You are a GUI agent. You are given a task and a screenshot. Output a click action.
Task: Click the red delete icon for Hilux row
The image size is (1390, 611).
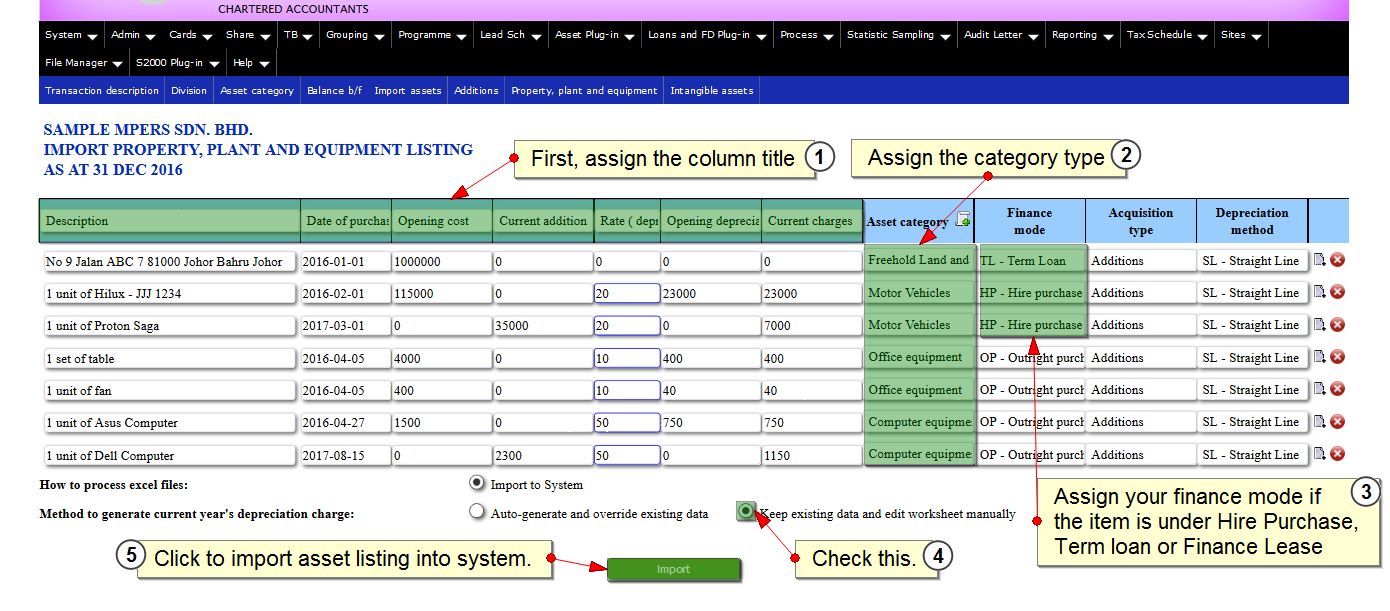pyautogui.click(x=1337, y=292)
